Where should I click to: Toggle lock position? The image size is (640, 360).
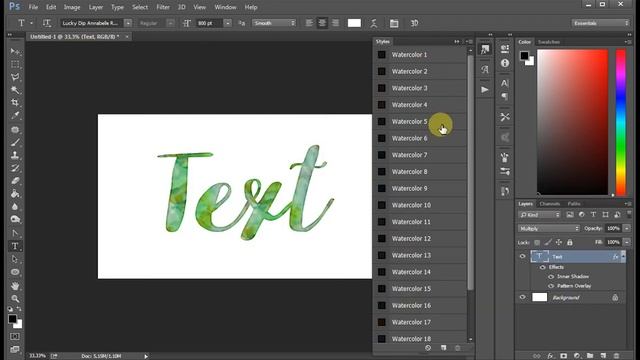(x=559, y=242)
